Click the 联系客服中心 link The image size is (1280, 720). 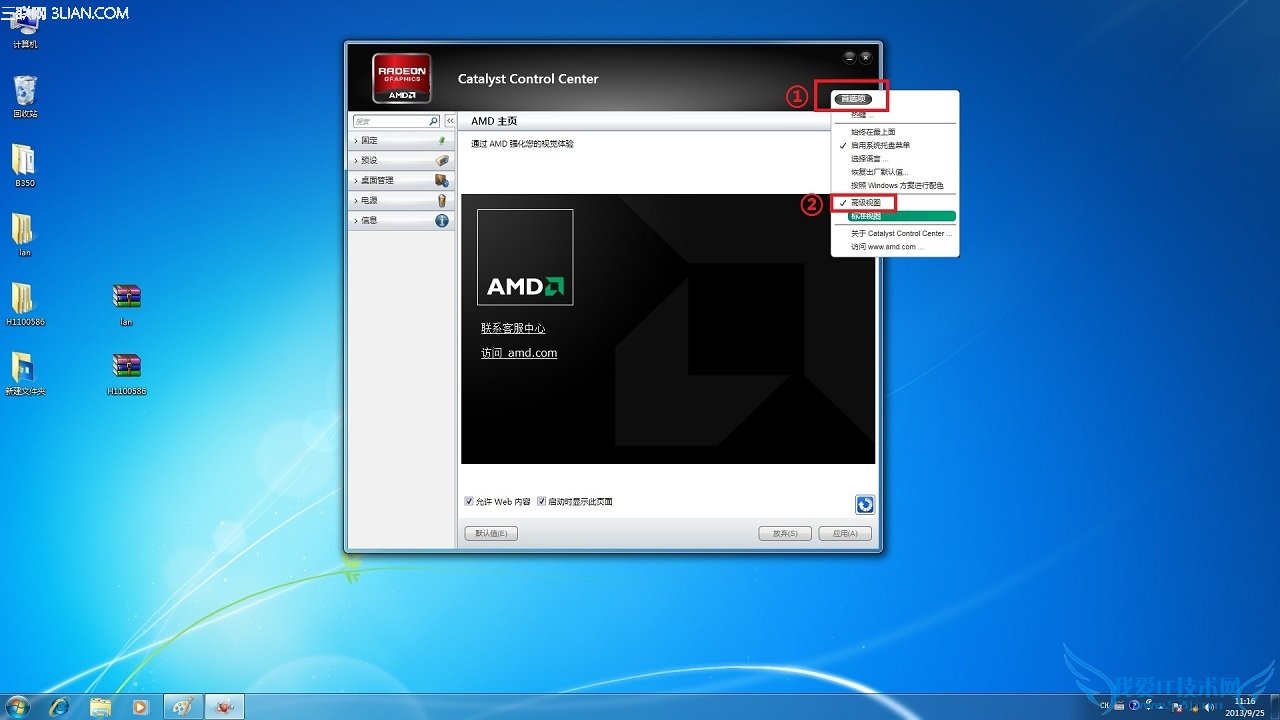coord(513,328)
